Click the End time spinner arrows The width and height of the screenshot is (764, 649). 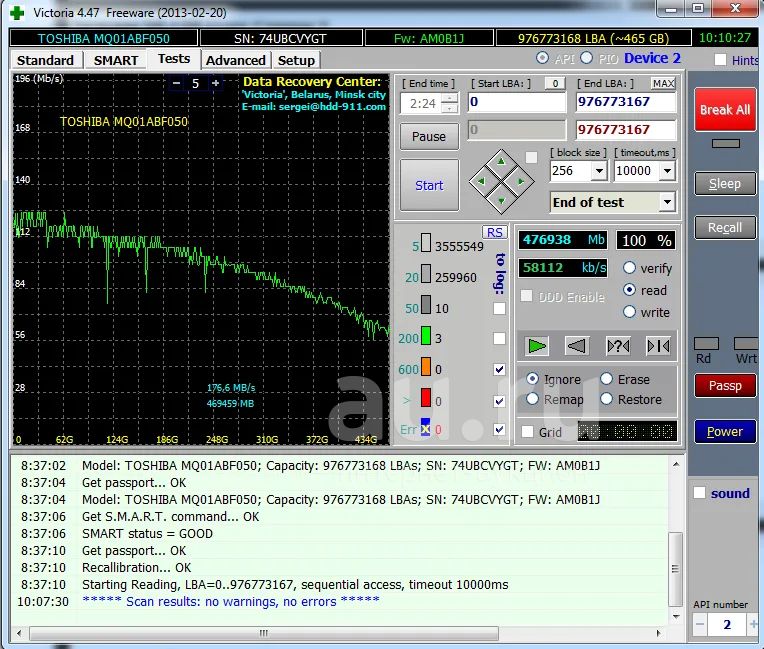(450, 103)
